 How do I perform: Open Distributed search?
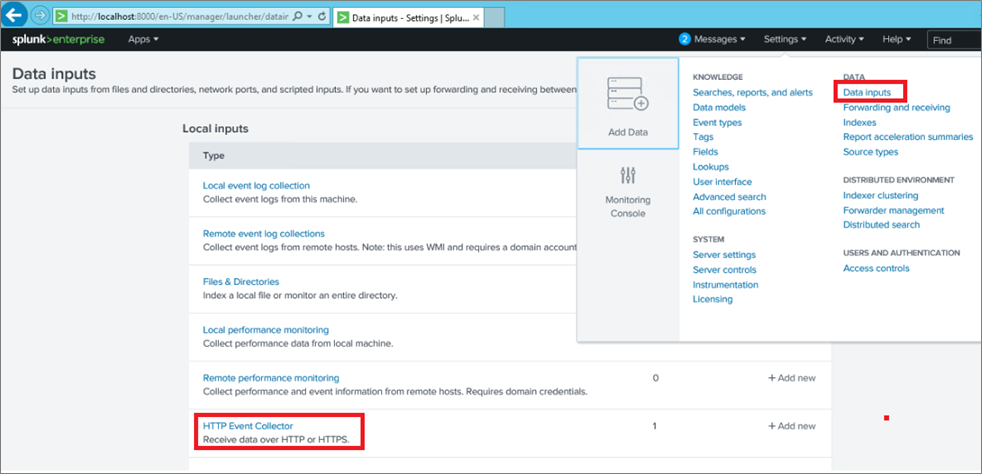point(881,224)
